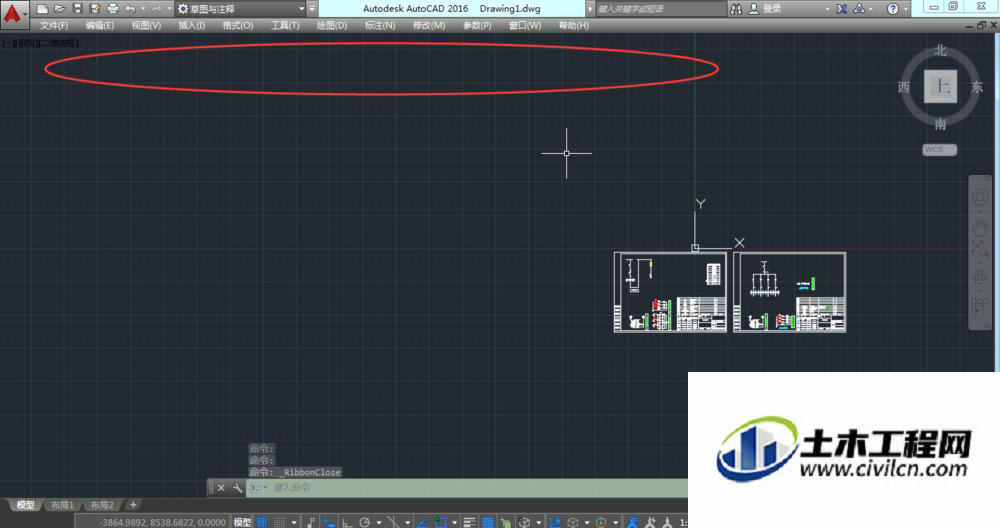The width and height of the screenshot is (1000, 528).
Task: Undo the last action with the arrow icon
Action: click(x=131, y=8)
